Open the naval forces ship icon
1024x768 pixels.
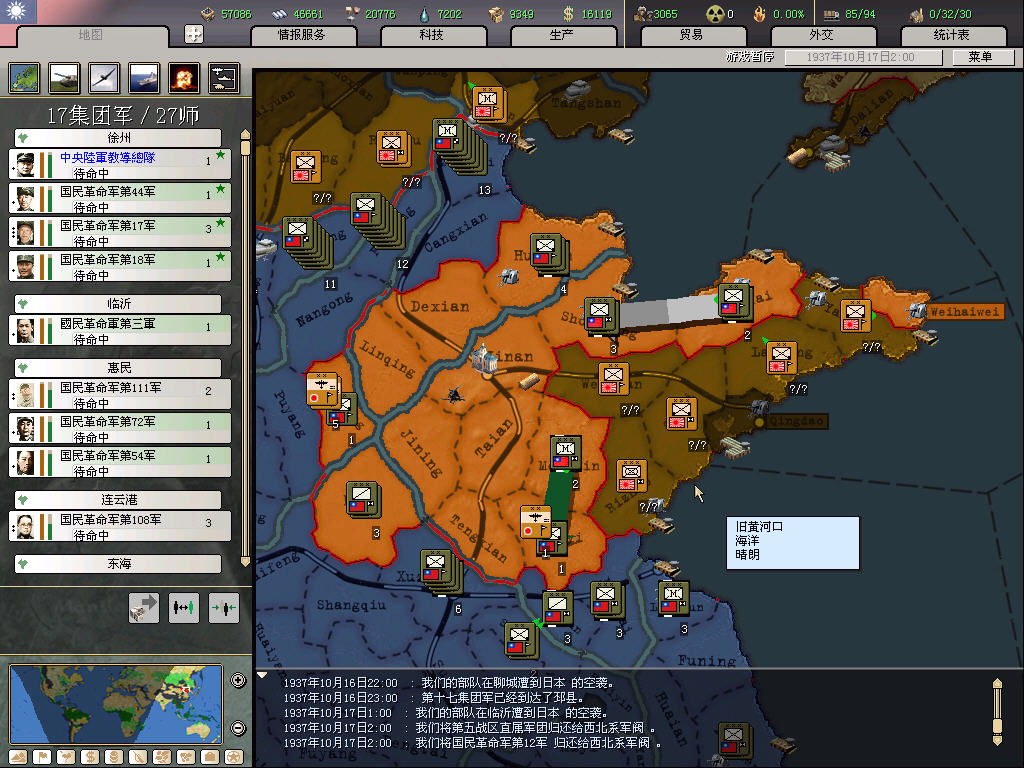coord(144,78)
